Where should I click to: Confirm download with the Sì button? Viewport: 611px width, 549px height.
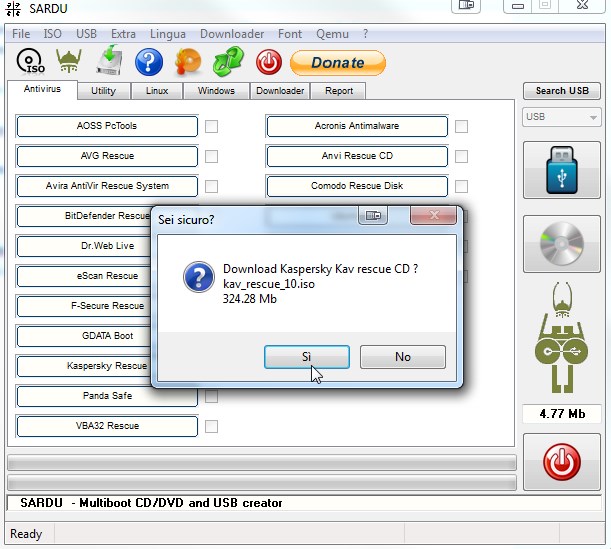tap(307, 357)
